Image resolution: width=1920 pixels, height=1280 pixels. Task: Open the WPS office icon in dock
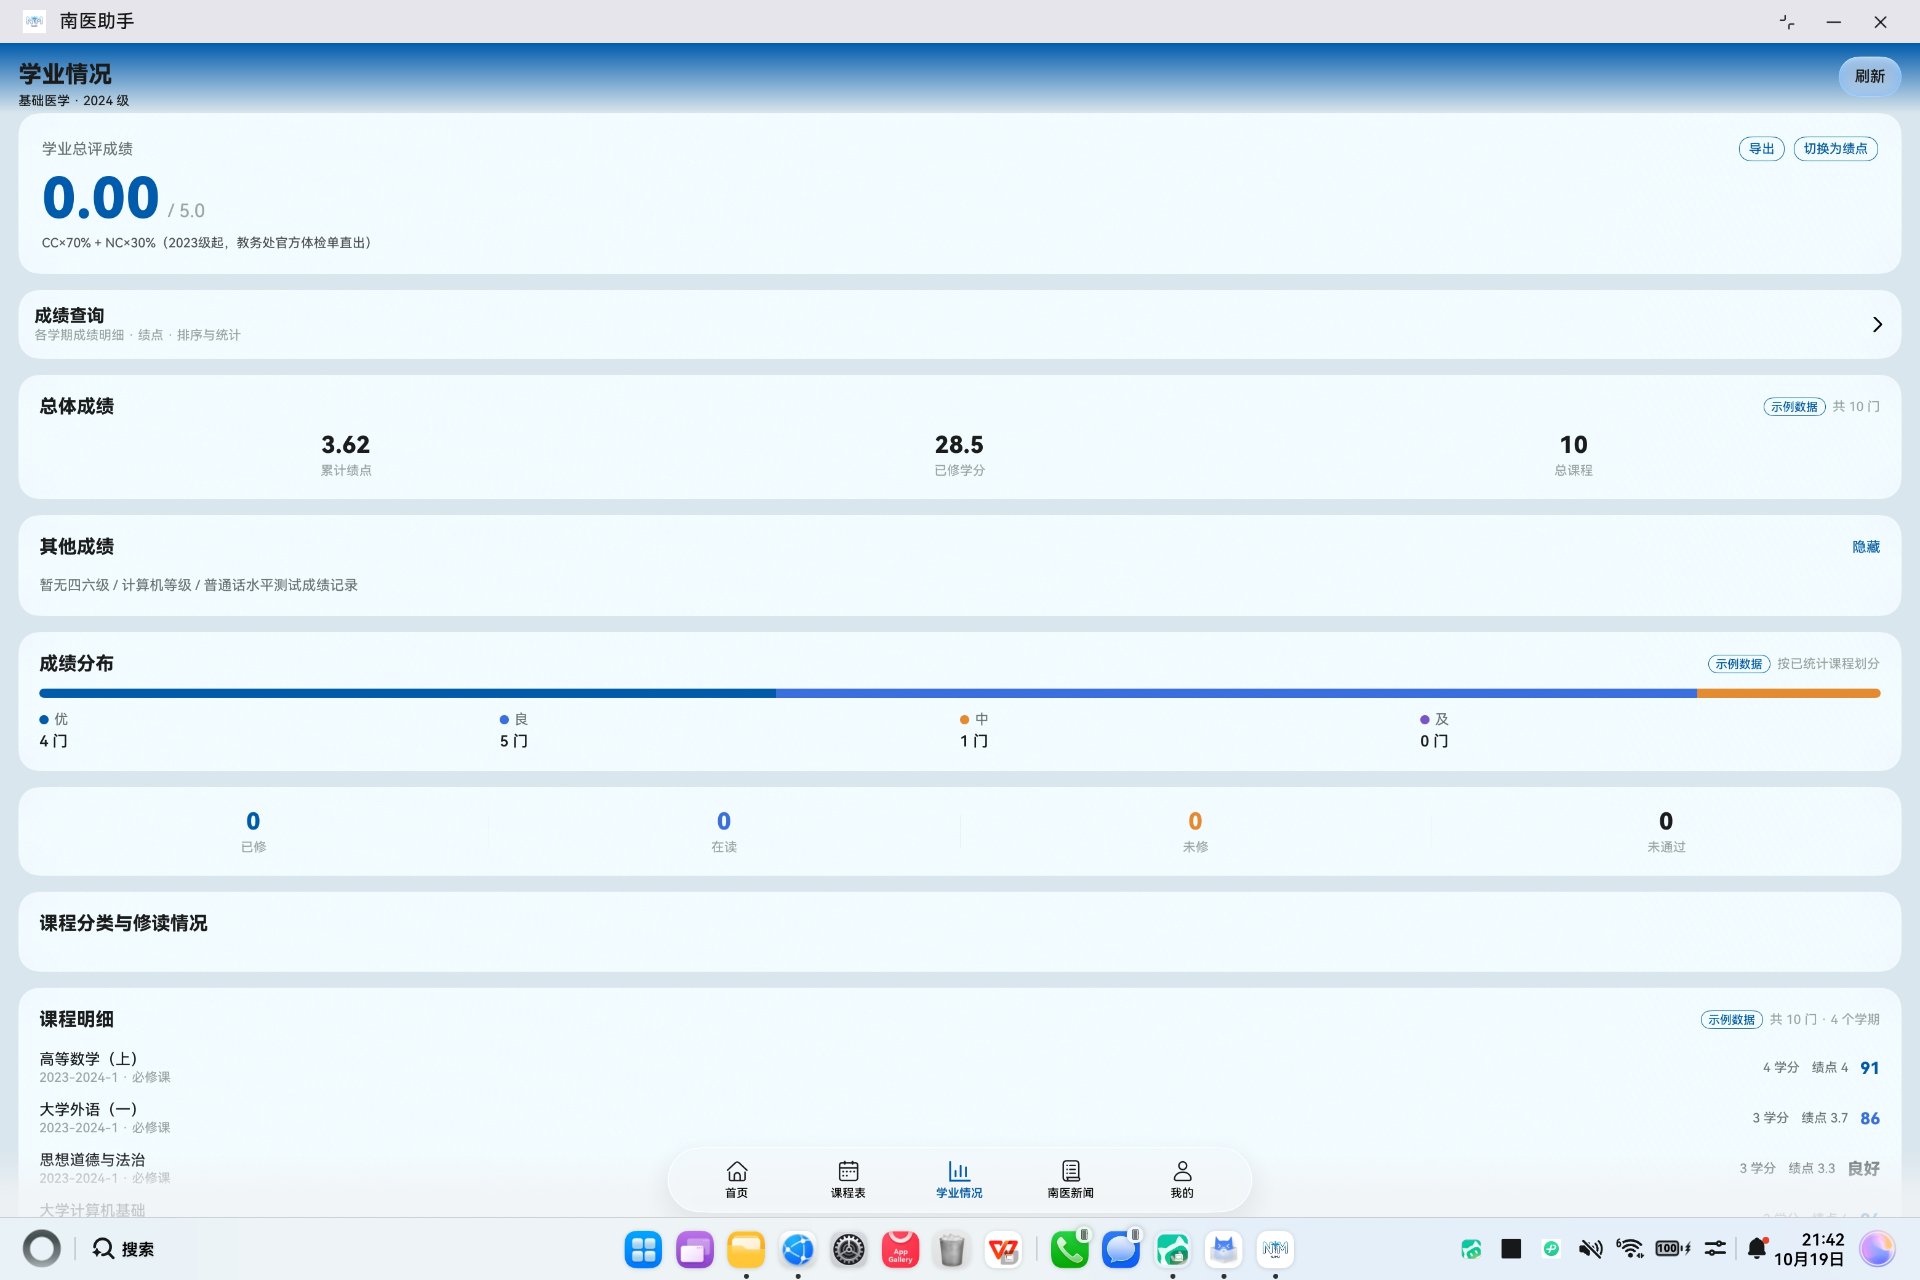[1003, 1249]
